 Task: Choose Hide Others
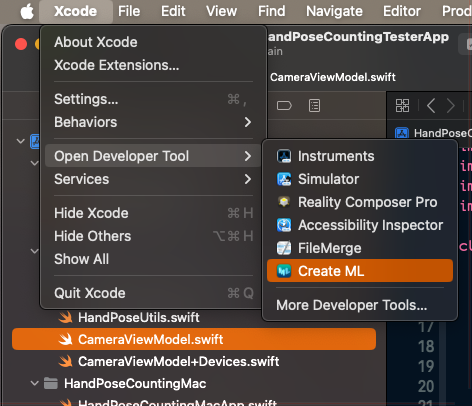[153, 236]
